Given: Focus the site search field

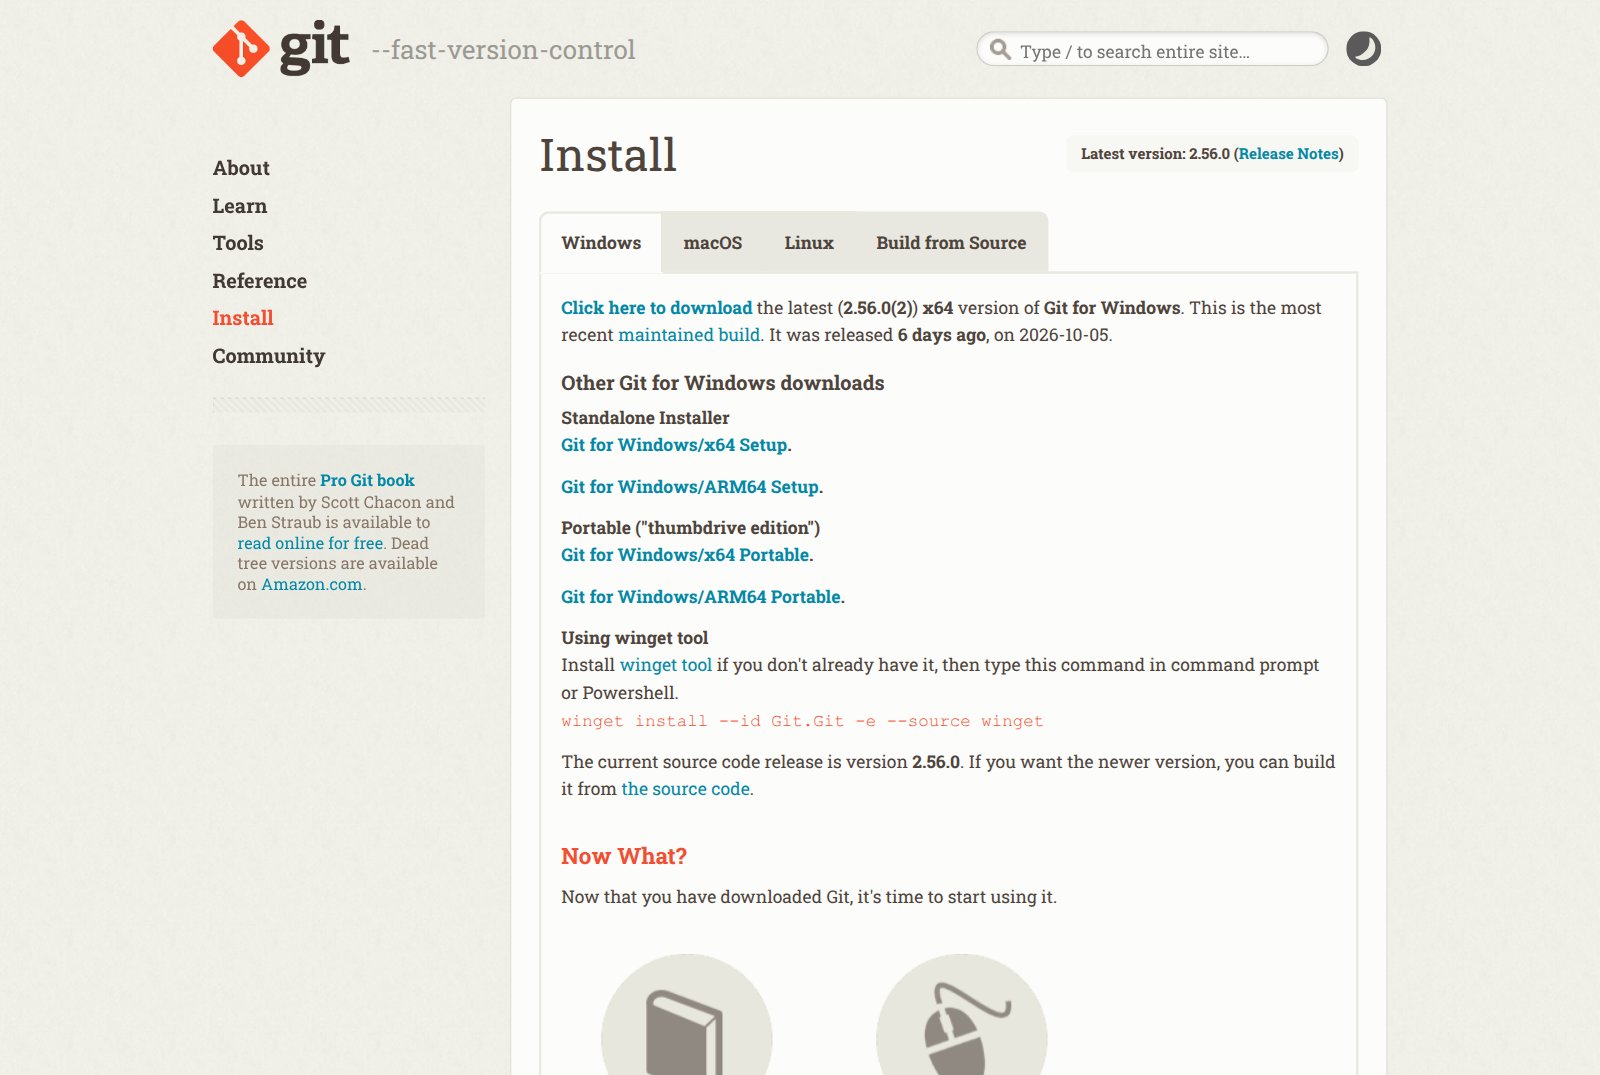Looking at the screenshot, I should (1152, 49).
